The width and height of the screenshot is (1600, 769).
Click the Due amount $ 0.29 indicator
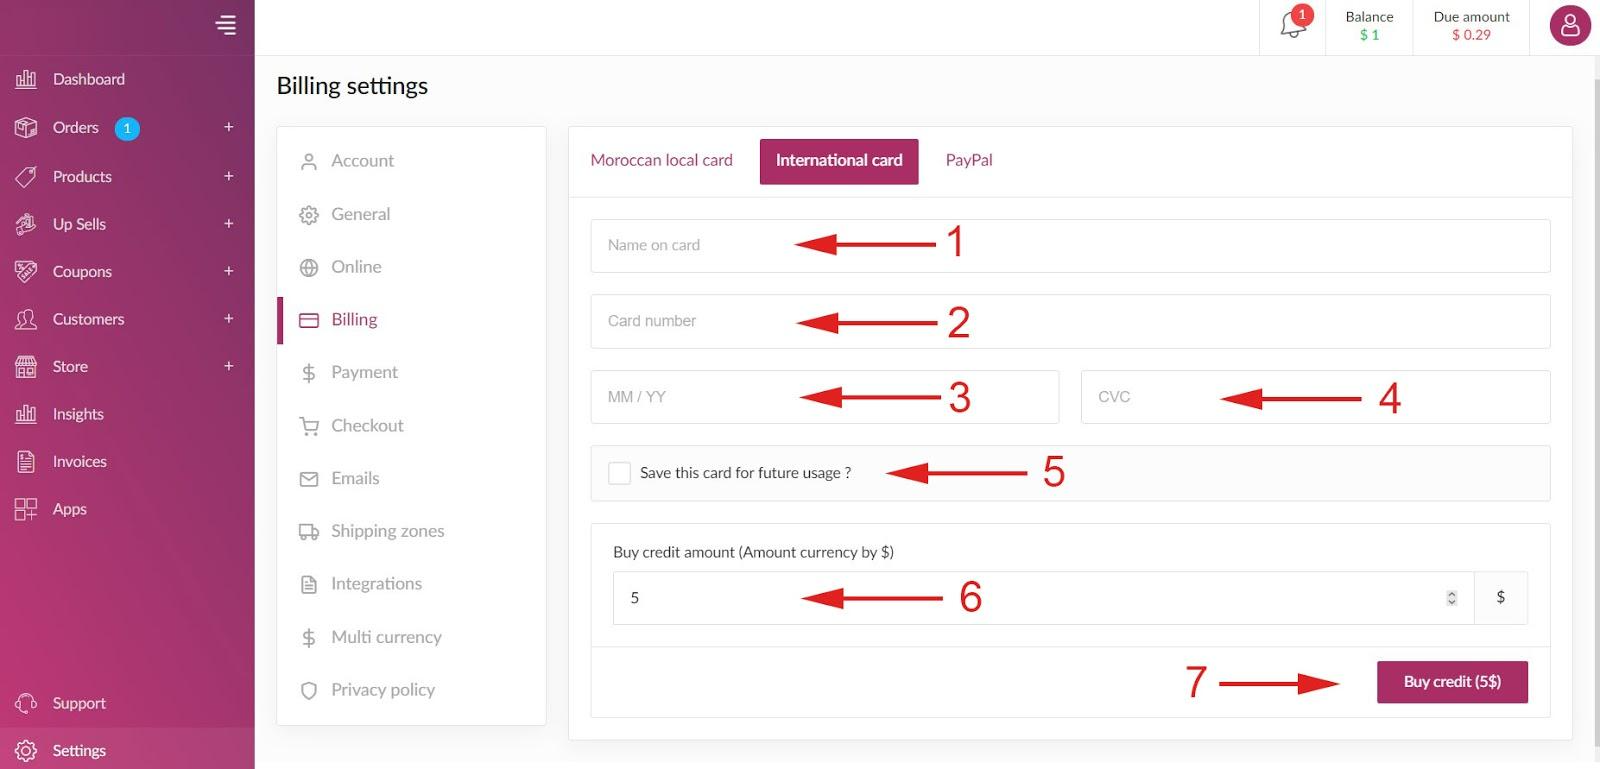click(x=1471, y=26)
